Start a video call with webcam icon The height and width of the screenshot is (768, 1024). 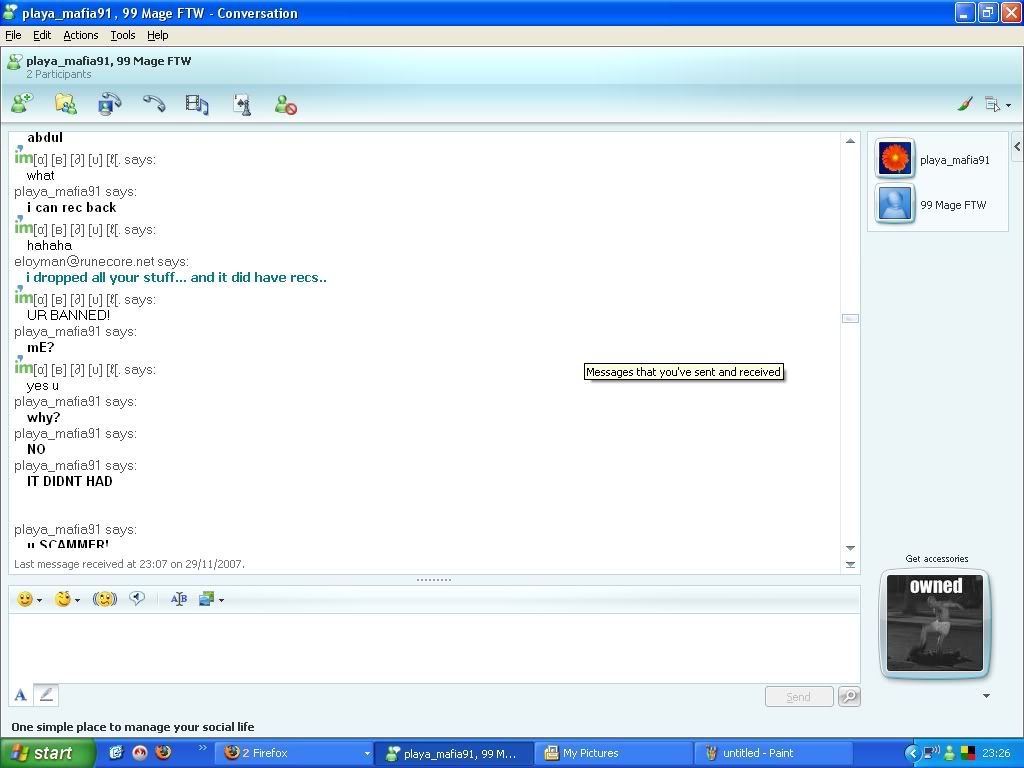109,103
